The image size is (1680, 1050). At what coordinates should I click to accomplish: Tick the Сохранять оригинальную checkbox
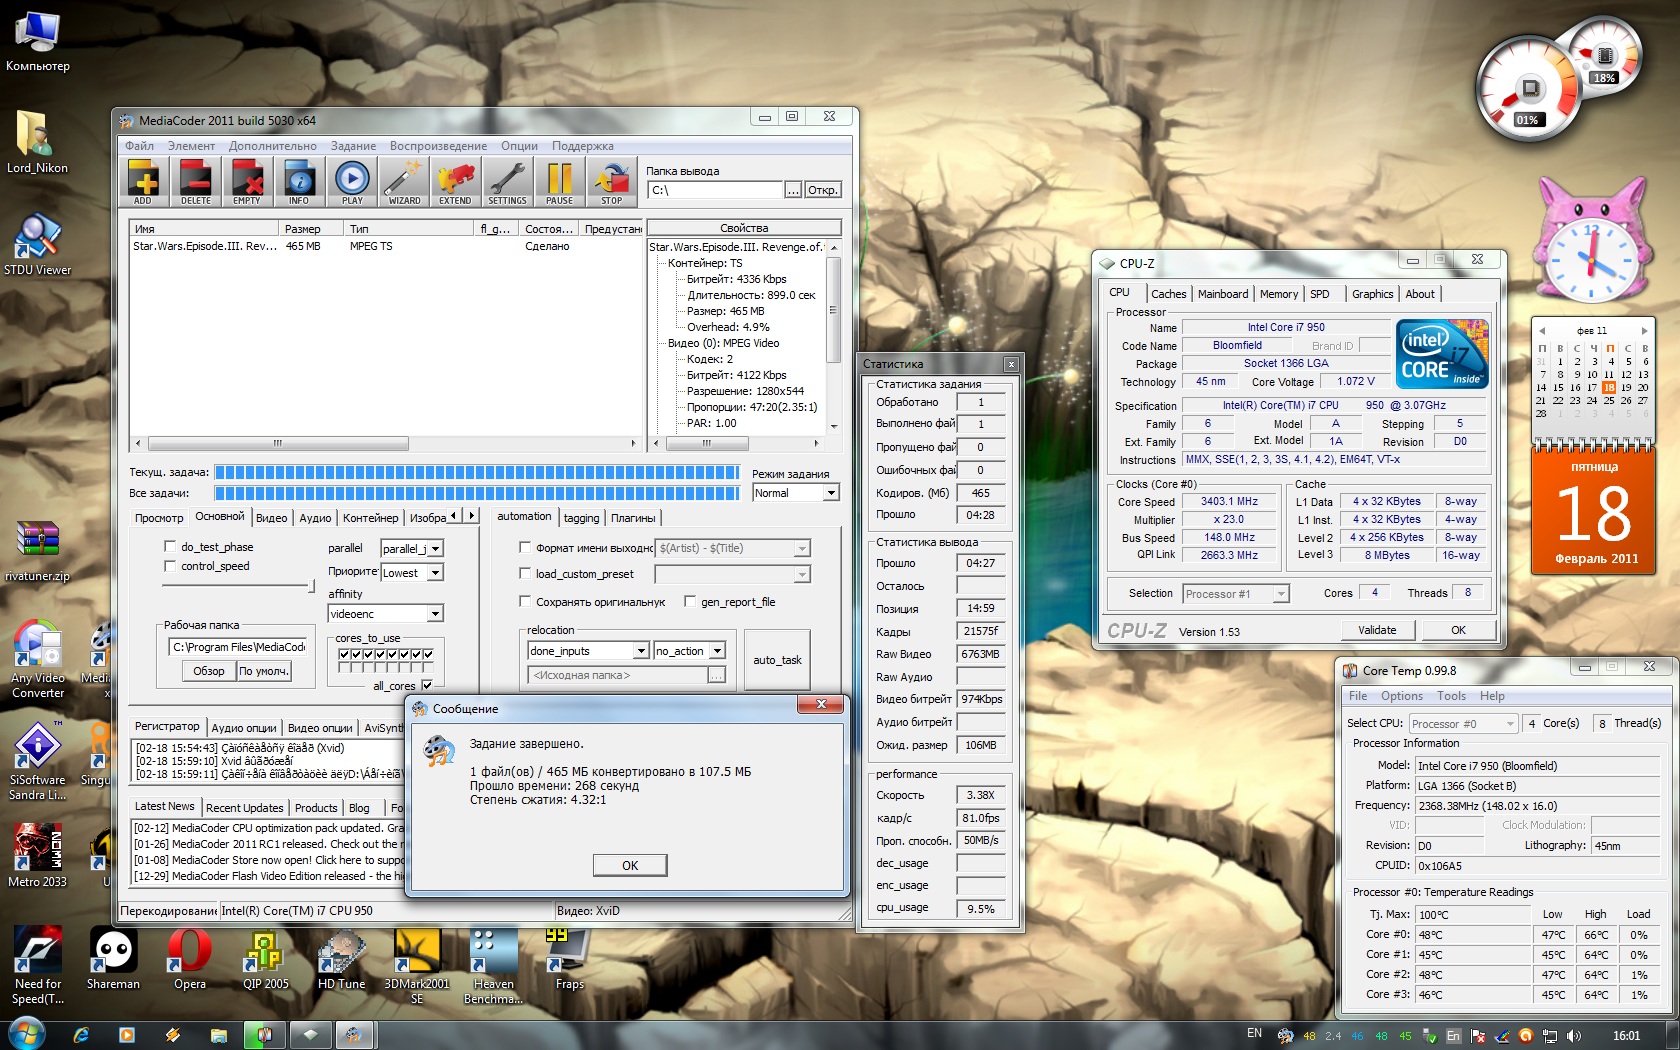point(525,602)
